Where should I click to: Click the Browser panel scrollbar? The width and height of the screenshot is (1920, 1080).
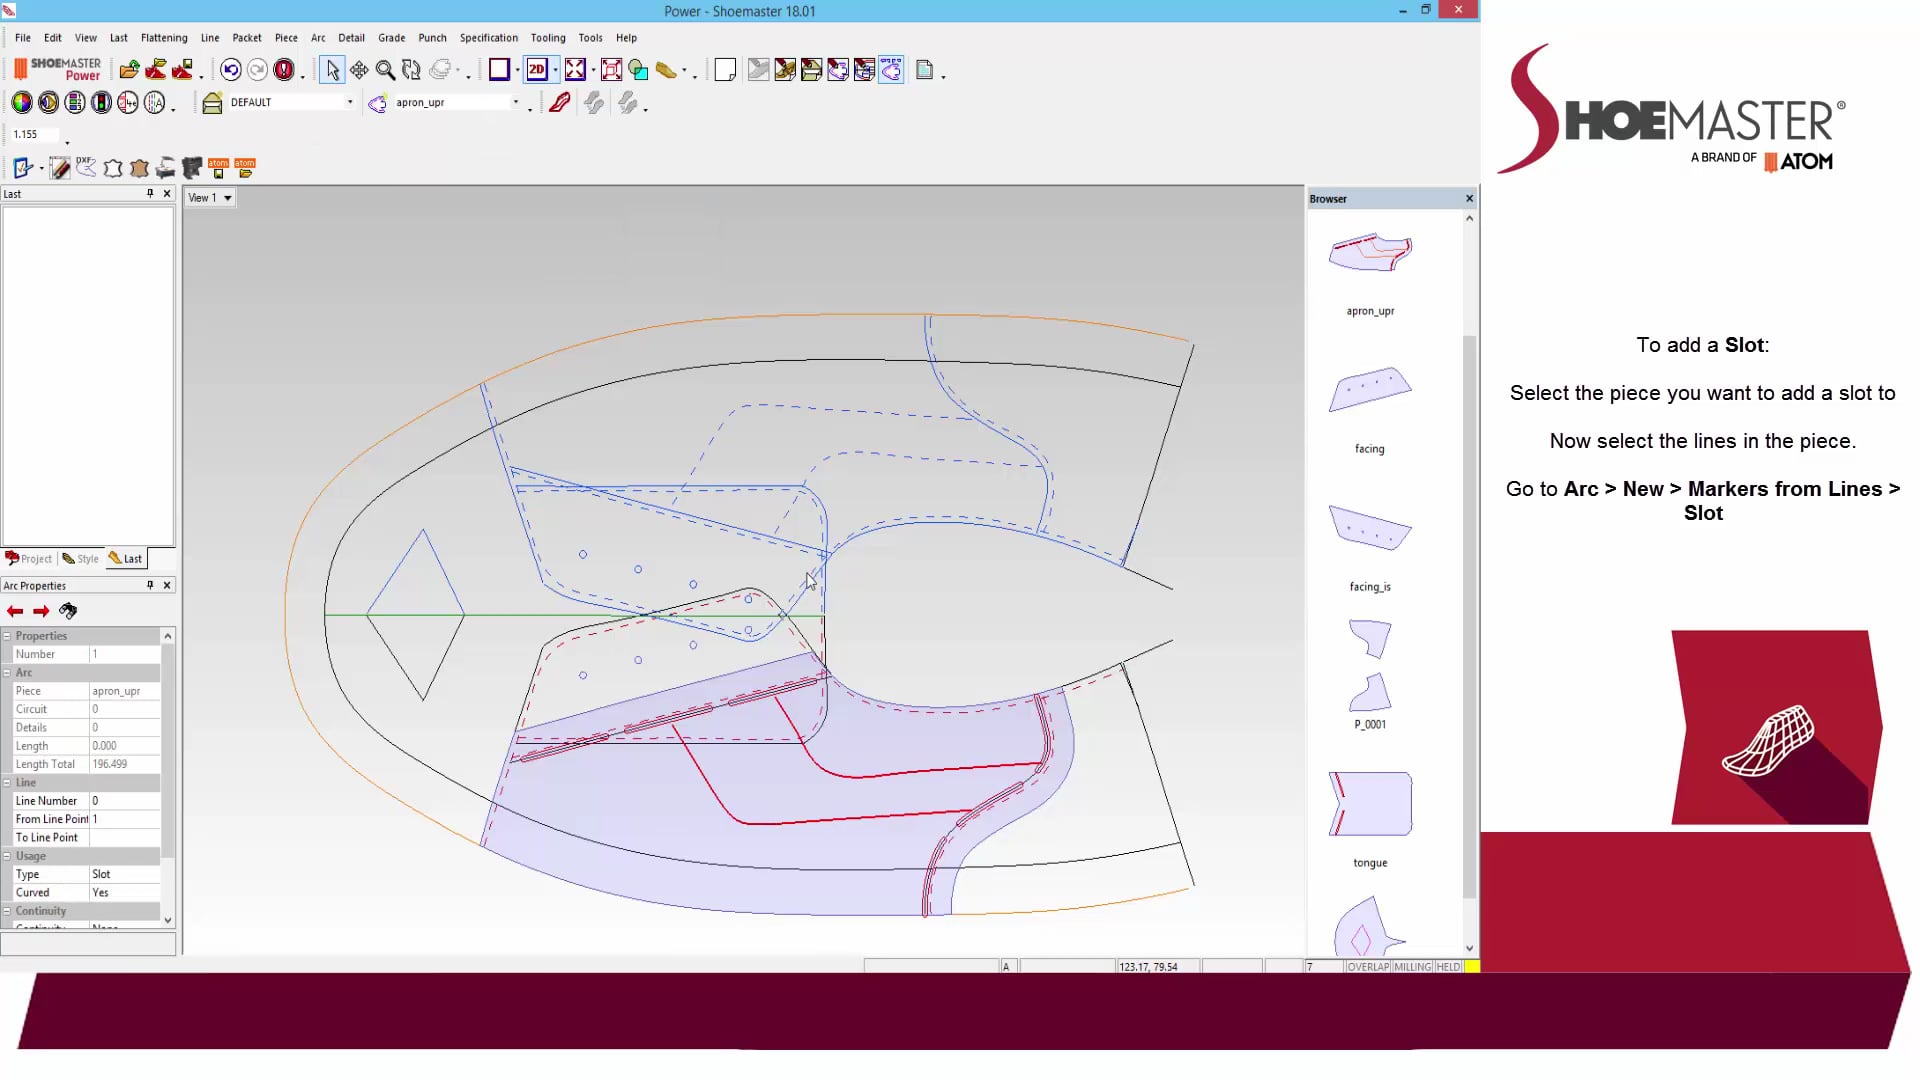1469,615
